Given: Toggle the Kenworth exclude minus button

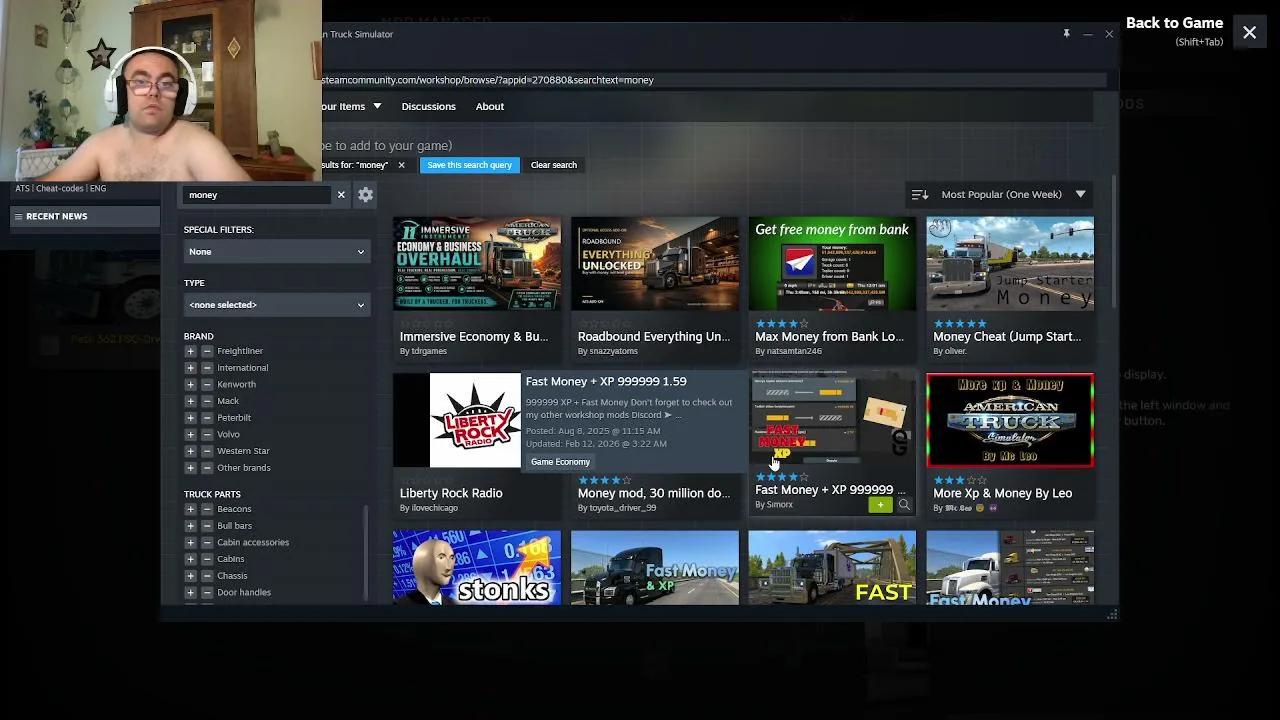Looking at the screenshot, I should click(207, 384).
